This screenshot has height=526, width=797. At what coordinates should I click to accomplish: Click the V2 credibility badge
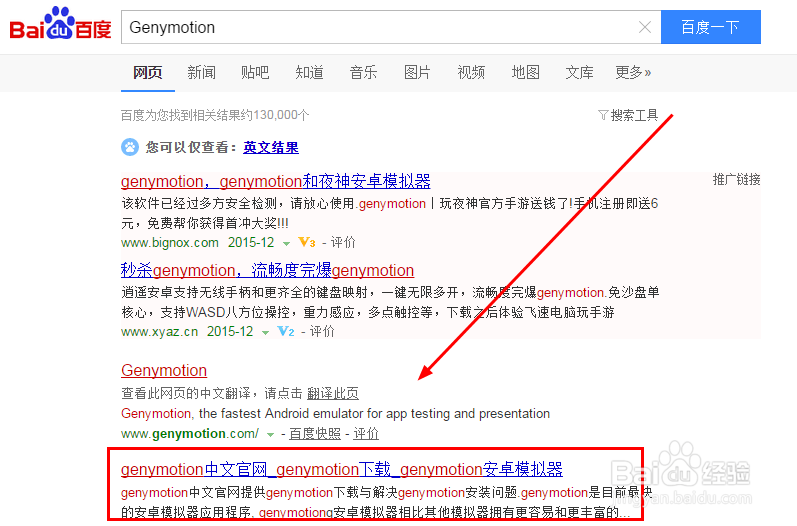click(286, 332)
